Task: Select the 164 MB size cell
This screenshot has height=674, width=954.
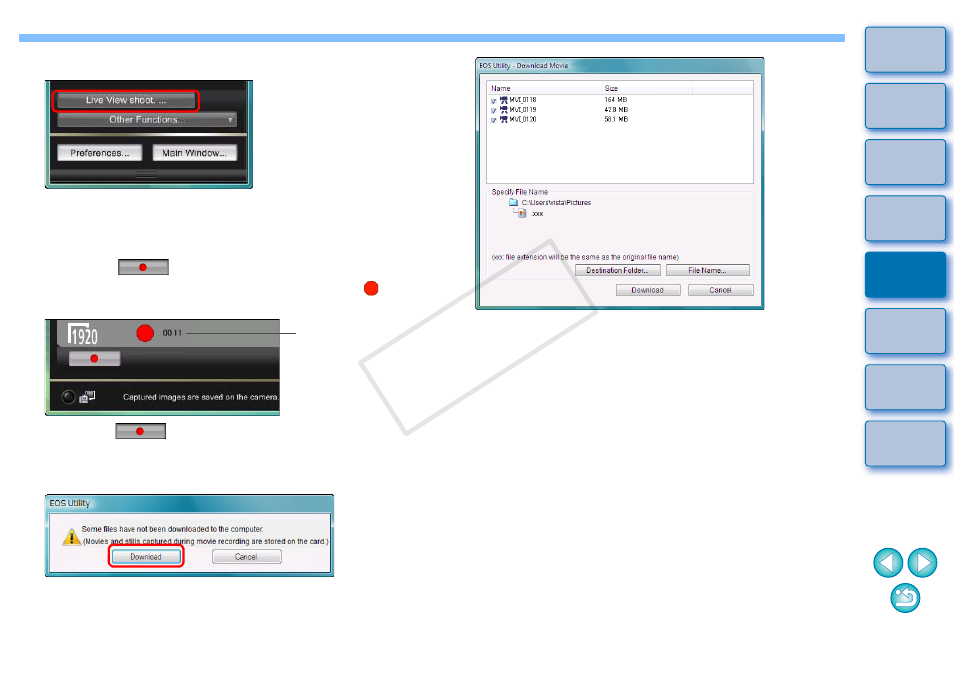Action: 616,100
